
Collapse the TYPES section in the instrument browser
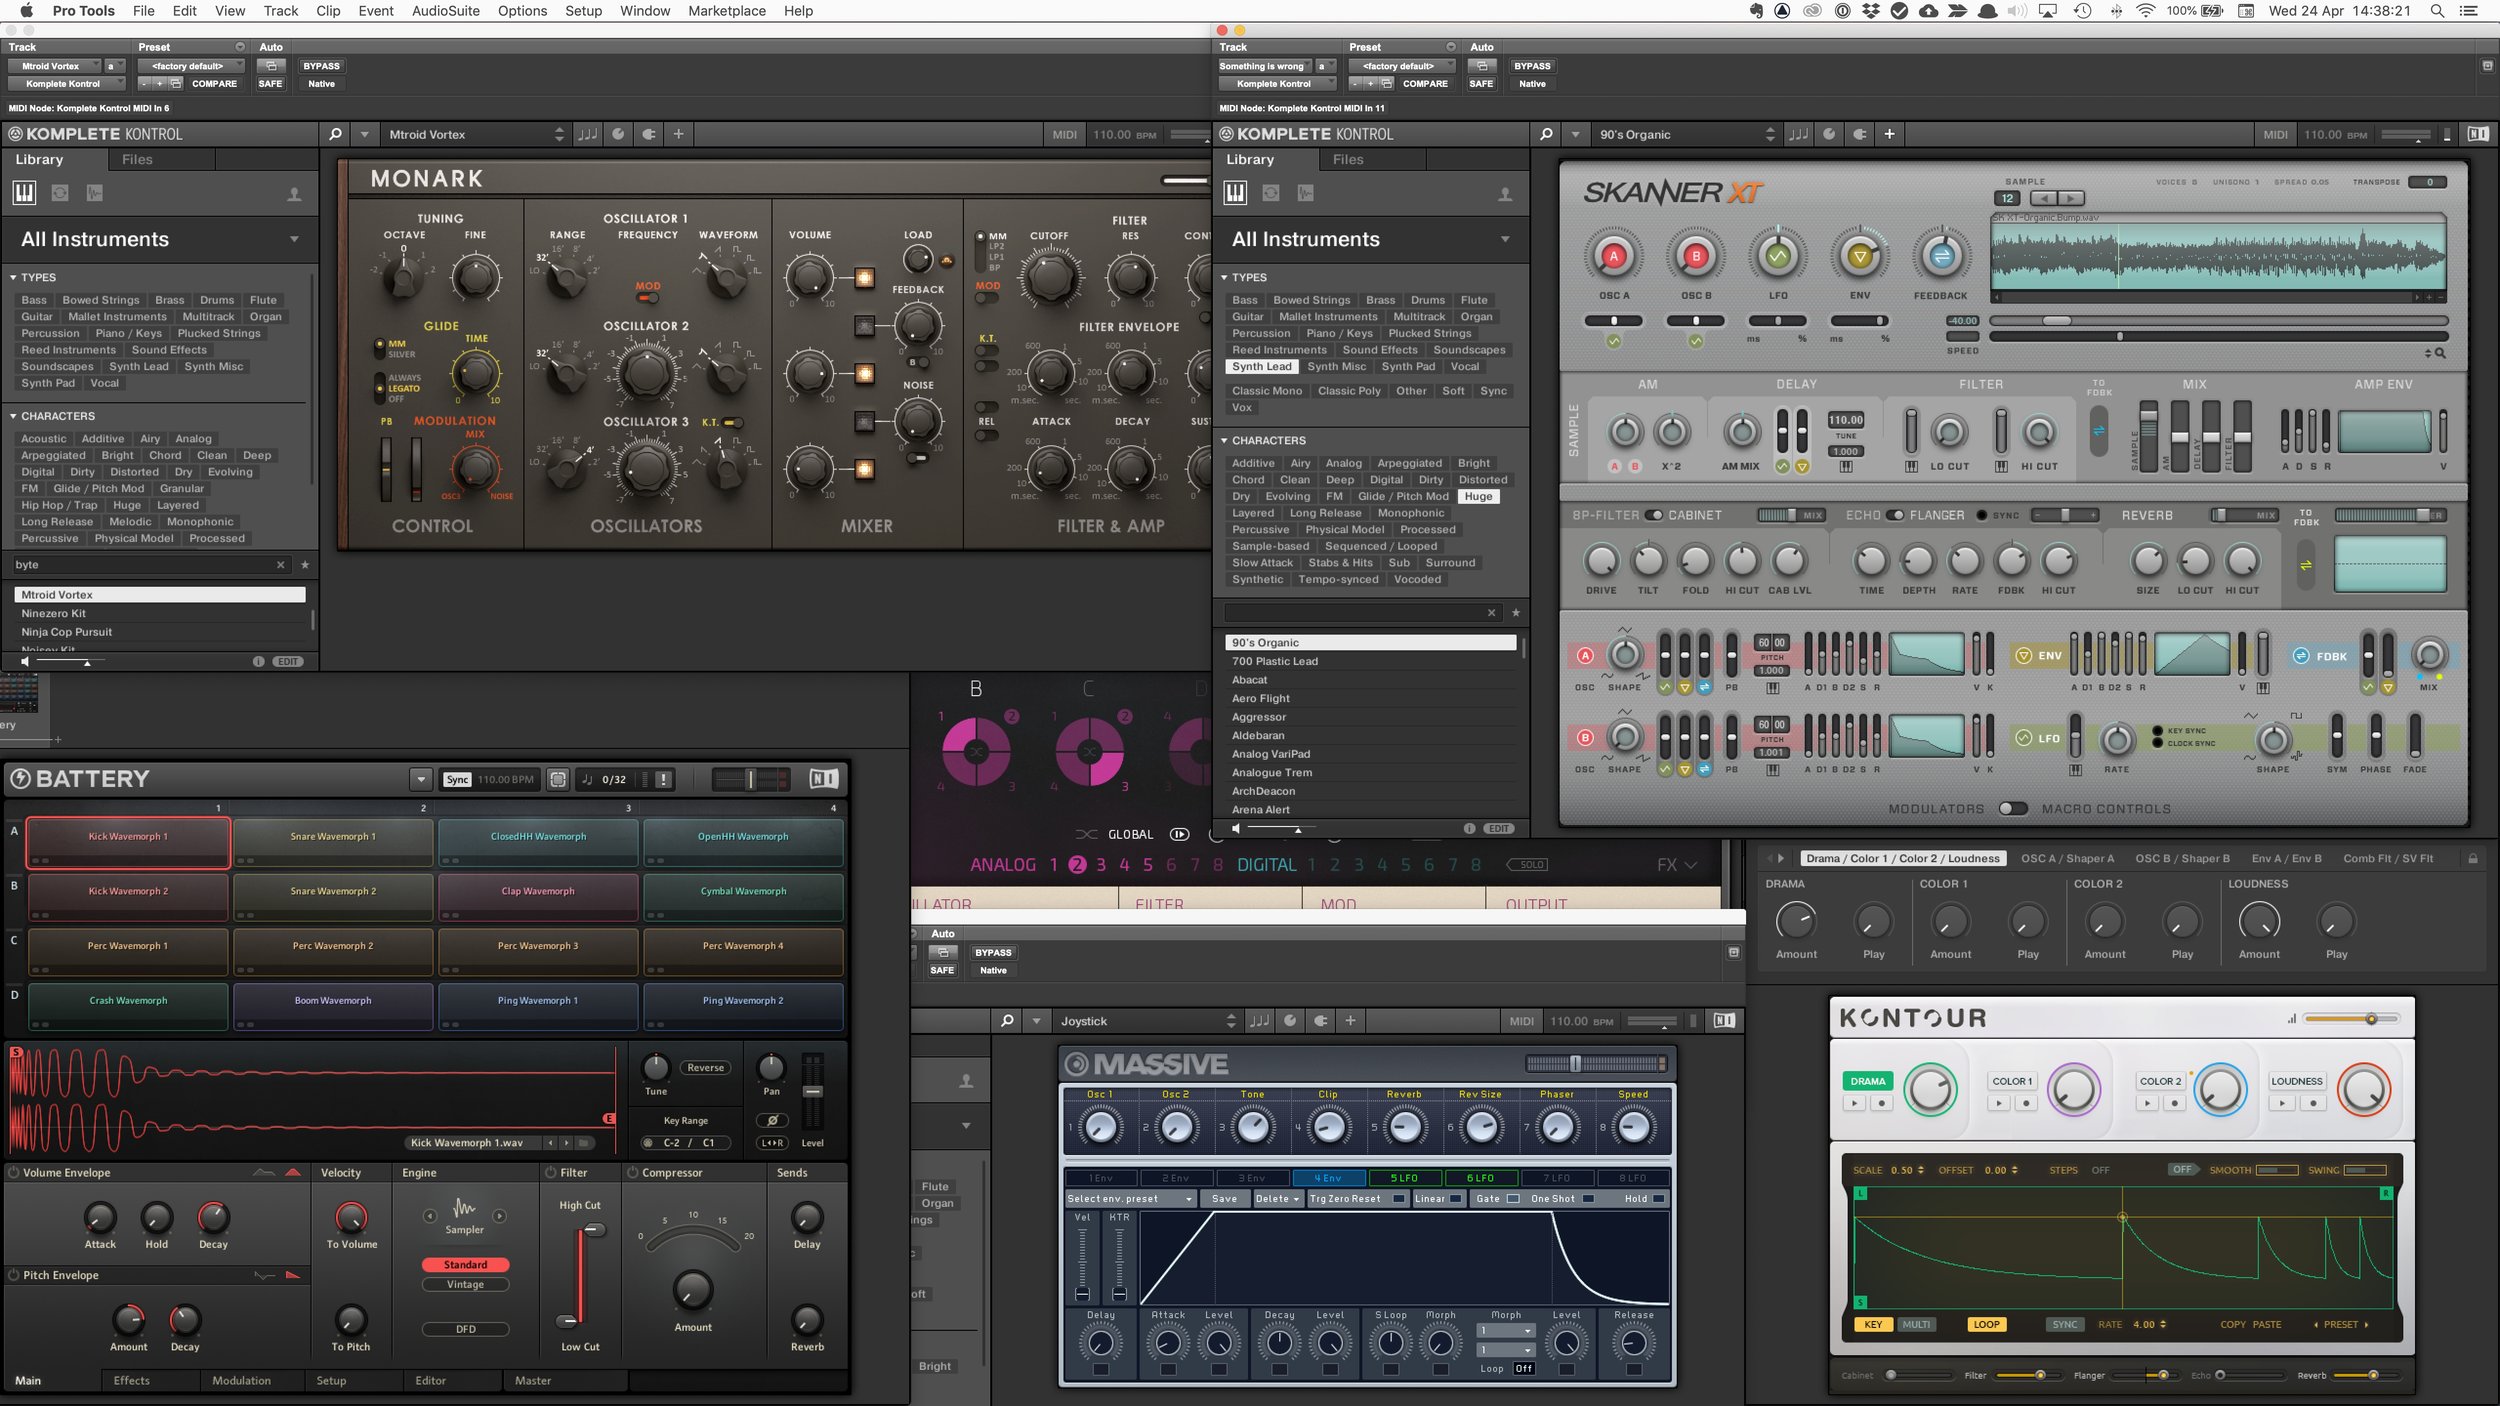(13, 277)
